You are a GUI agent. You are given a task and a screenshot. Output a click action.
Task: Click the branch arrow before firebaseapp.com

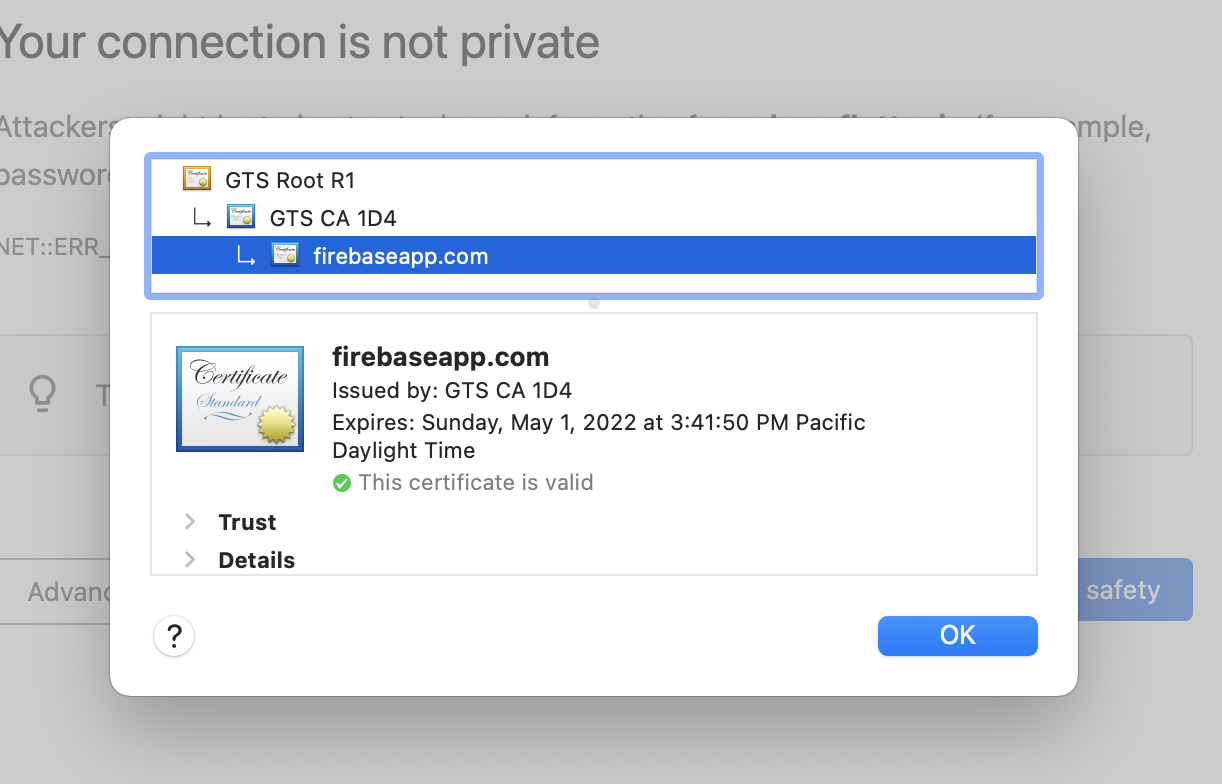(246, 256)
